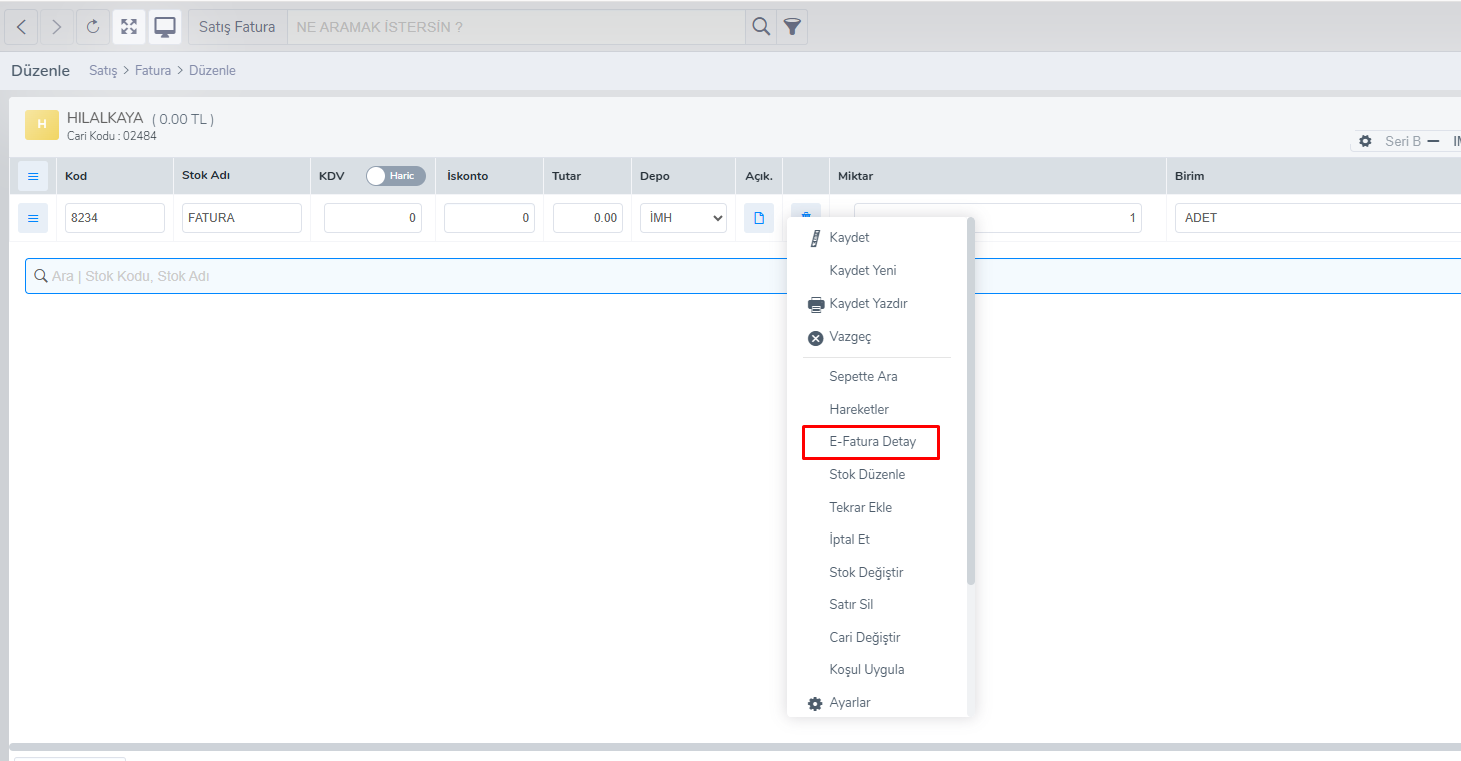Click the Seri B label

pos(1403,142)
